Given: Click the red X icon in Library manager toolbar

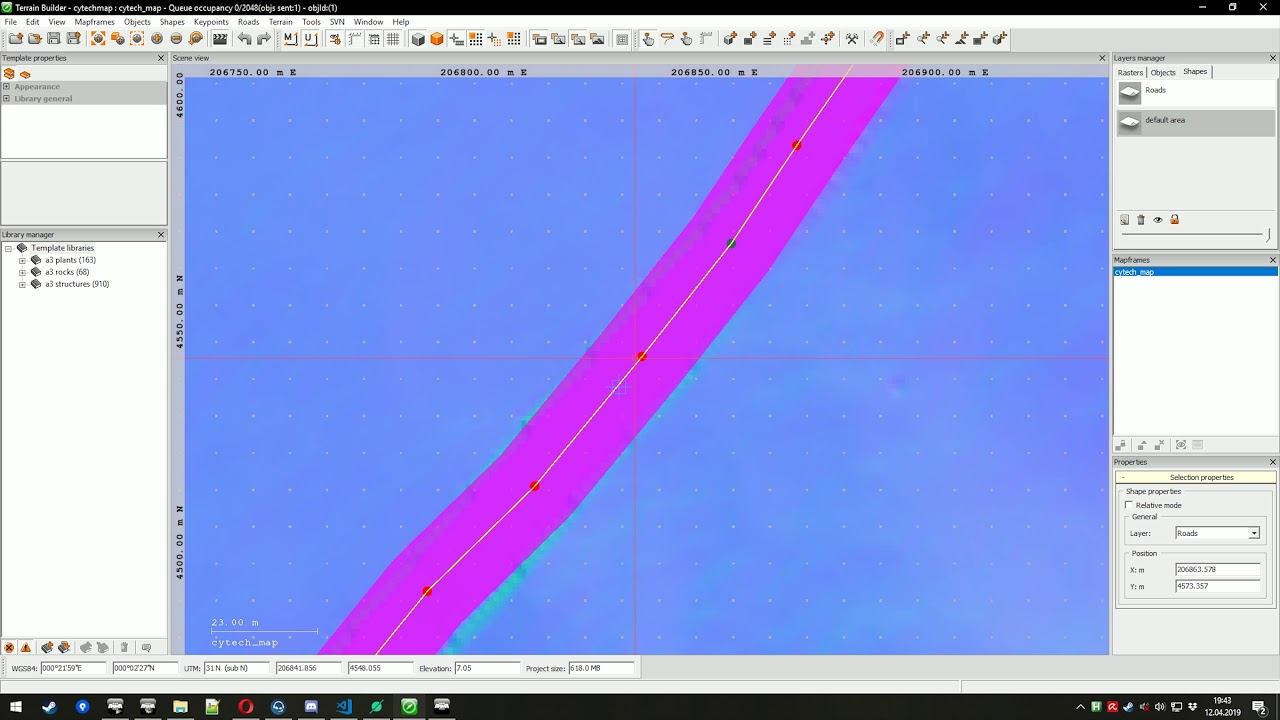Looking at the screenshot, I should click(x=9, y=647).
